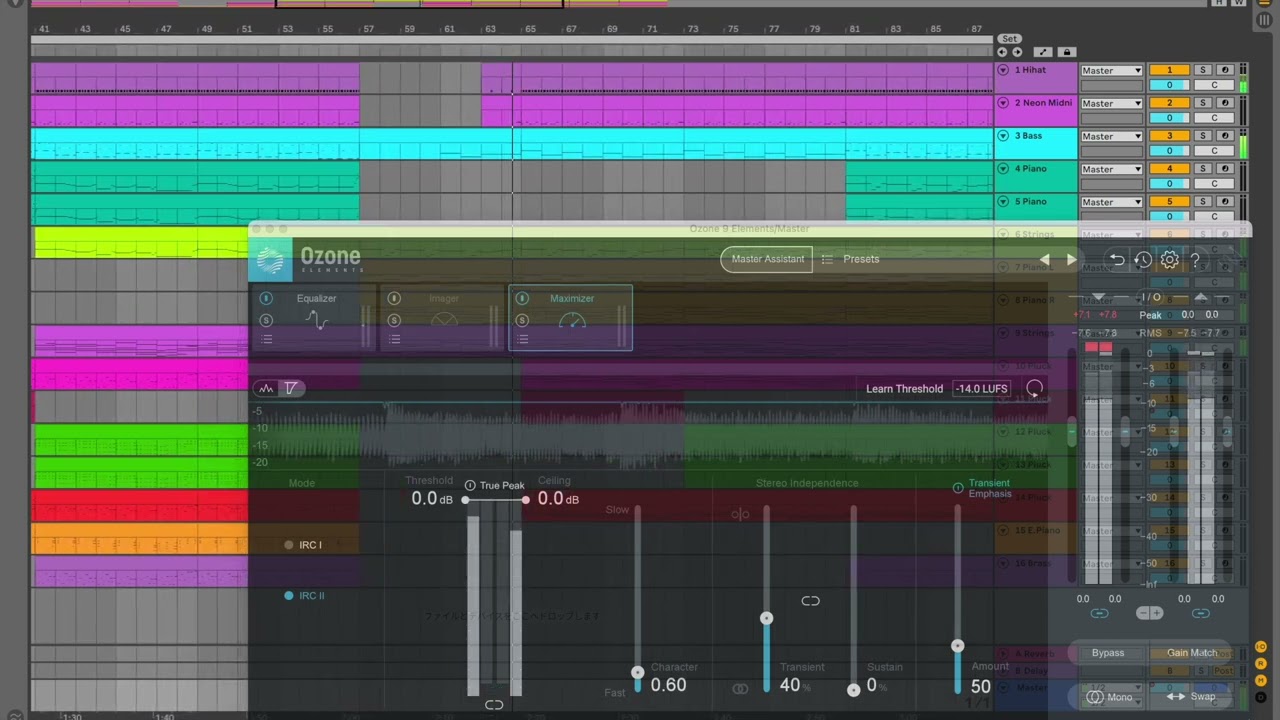The image size is (1280, 720).
Task: Click the Transient slider handle
Action: coord(766,618)
